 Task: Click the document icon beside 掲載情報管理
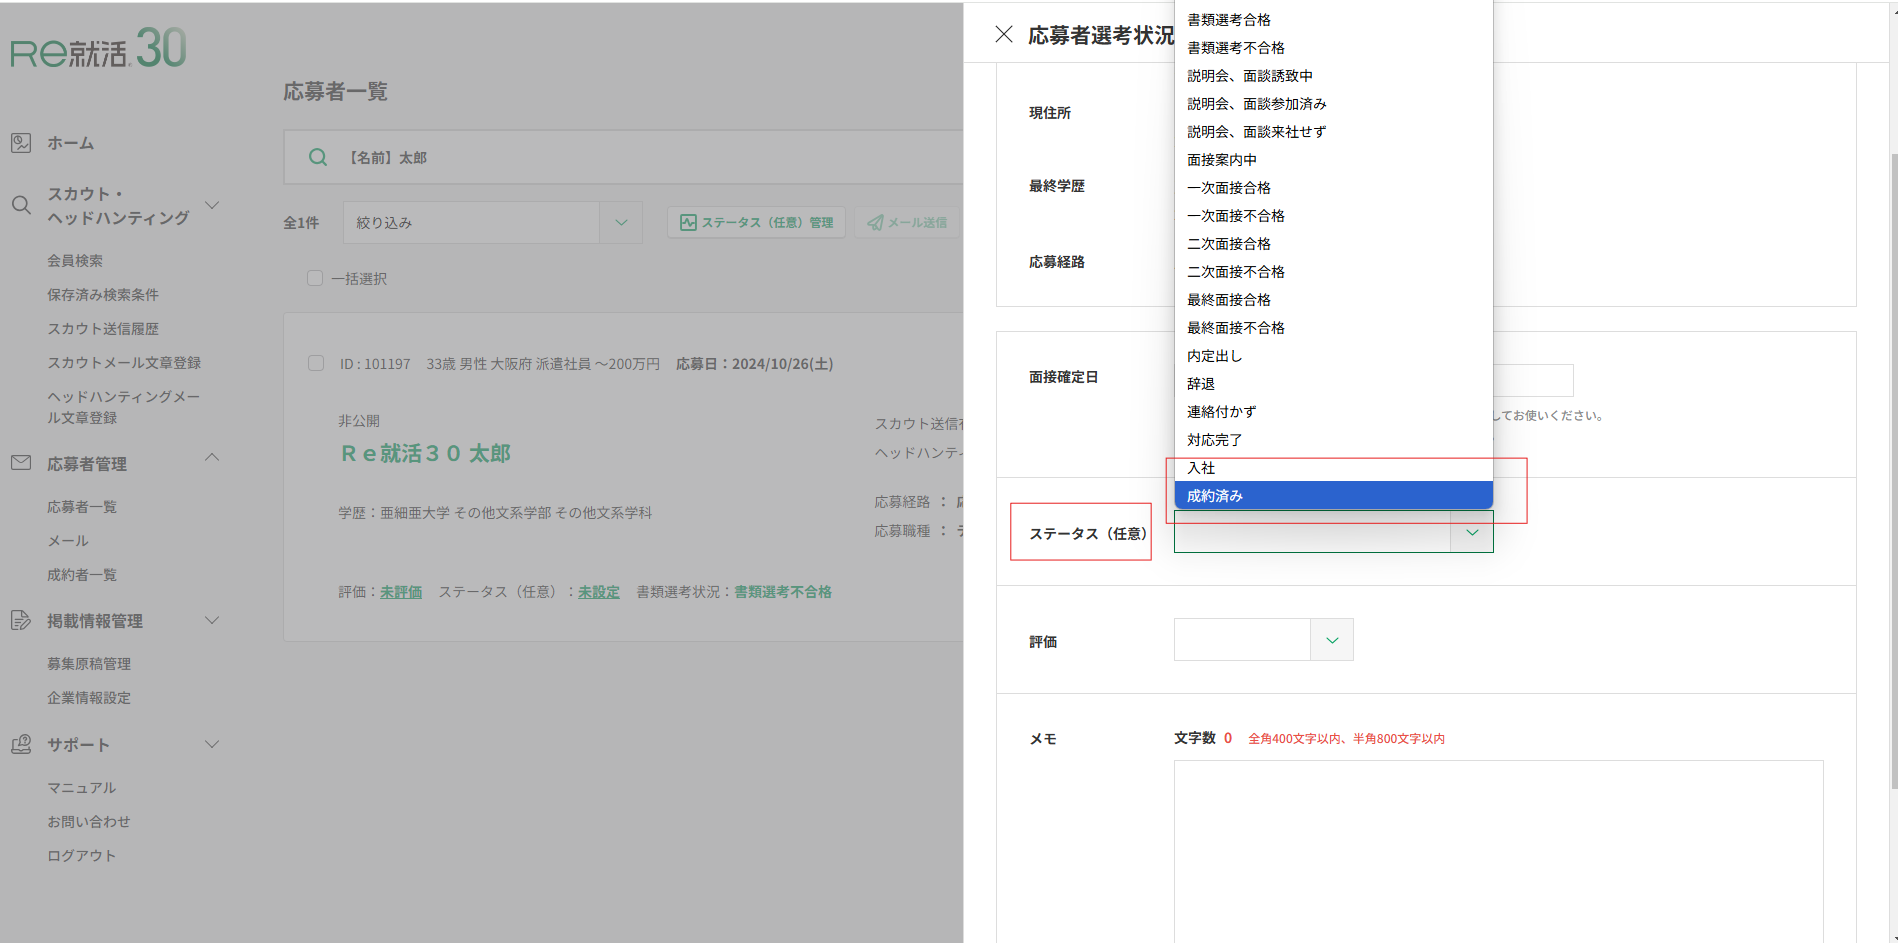tap(21, 620)
